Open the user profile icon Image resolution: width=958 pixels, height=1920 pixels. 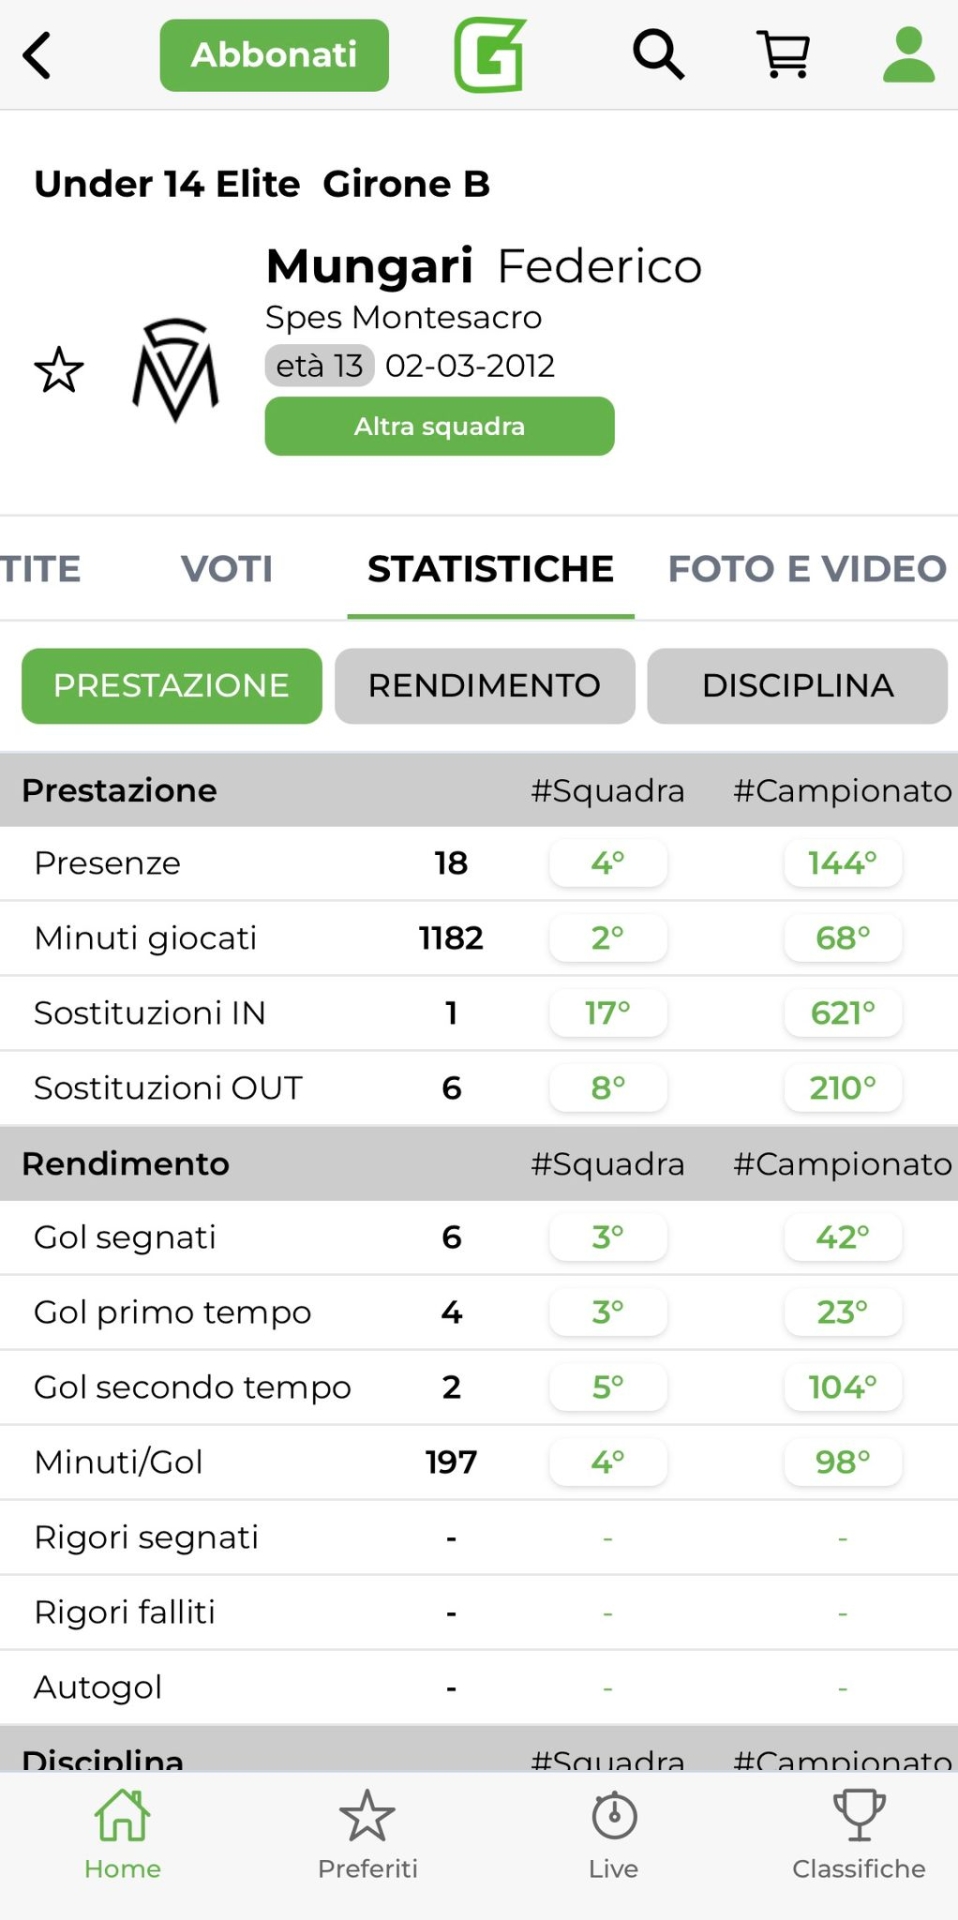(x=908, y=54)
